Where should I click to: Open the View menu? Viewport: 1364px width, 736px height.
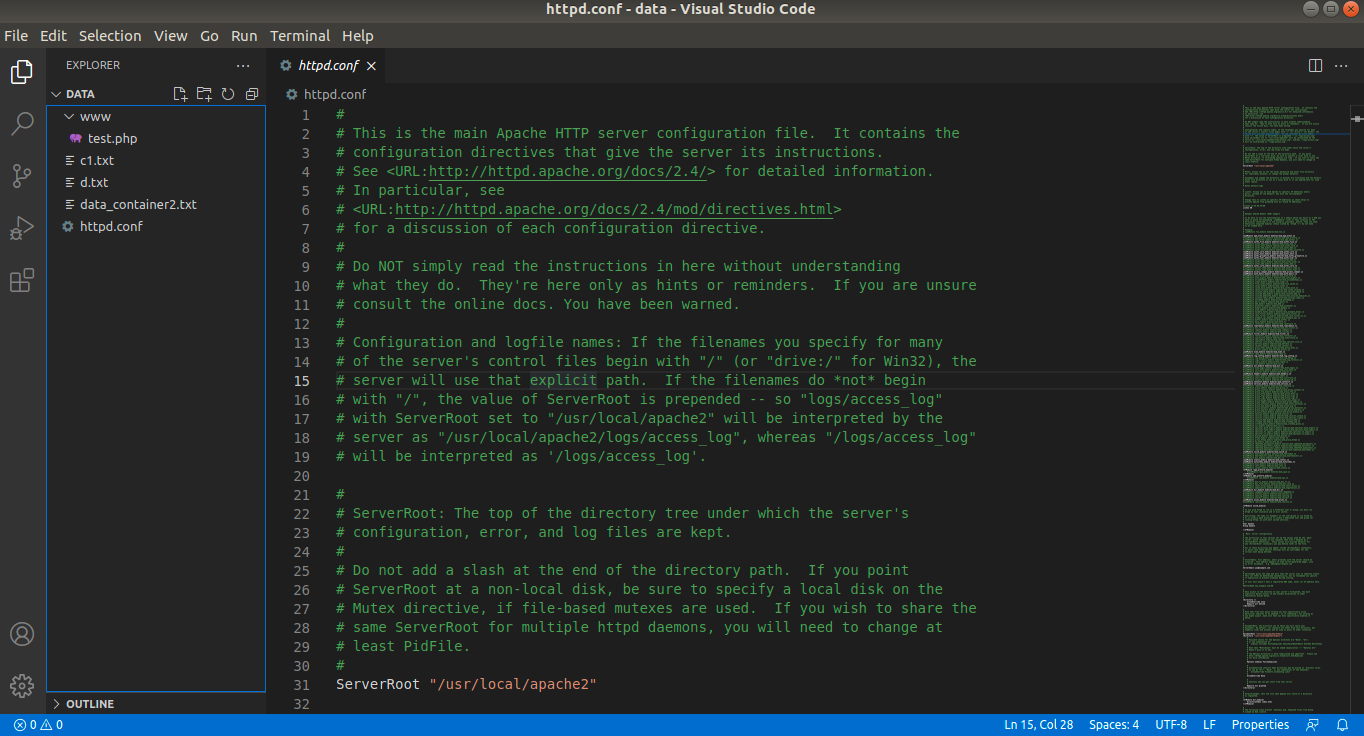pyautogui.click(x=170, y=35)
